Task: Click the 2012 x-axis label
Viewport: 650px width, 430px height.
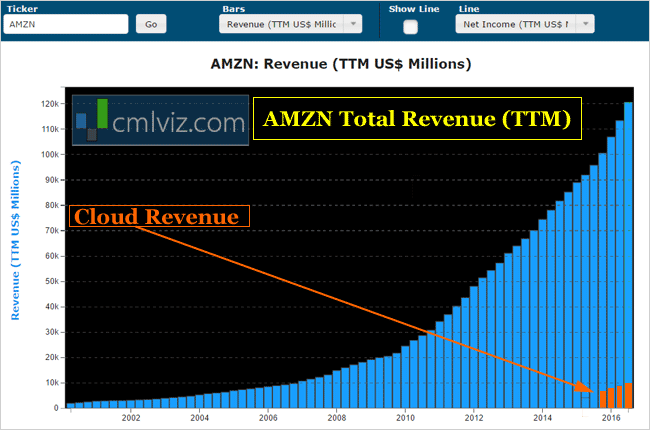Action: pyautogui.click(x=474, y=418)
